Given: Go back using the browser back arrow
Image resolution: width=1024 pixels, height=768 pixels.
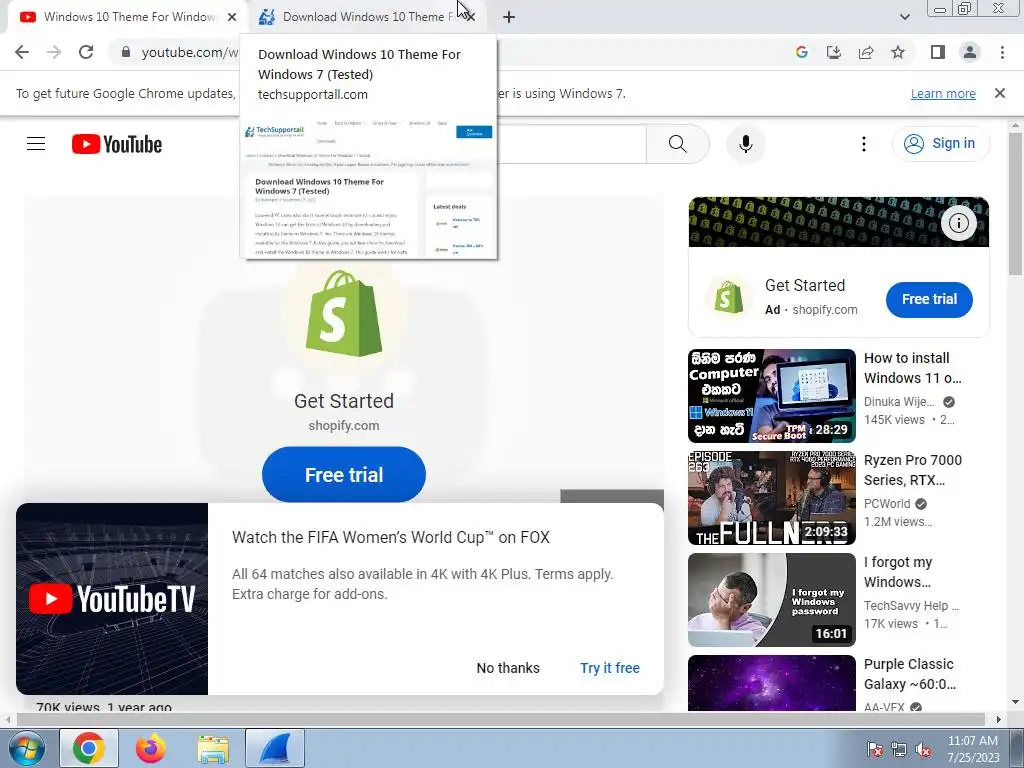Looking at the screenshot, I should coord(22,52).
